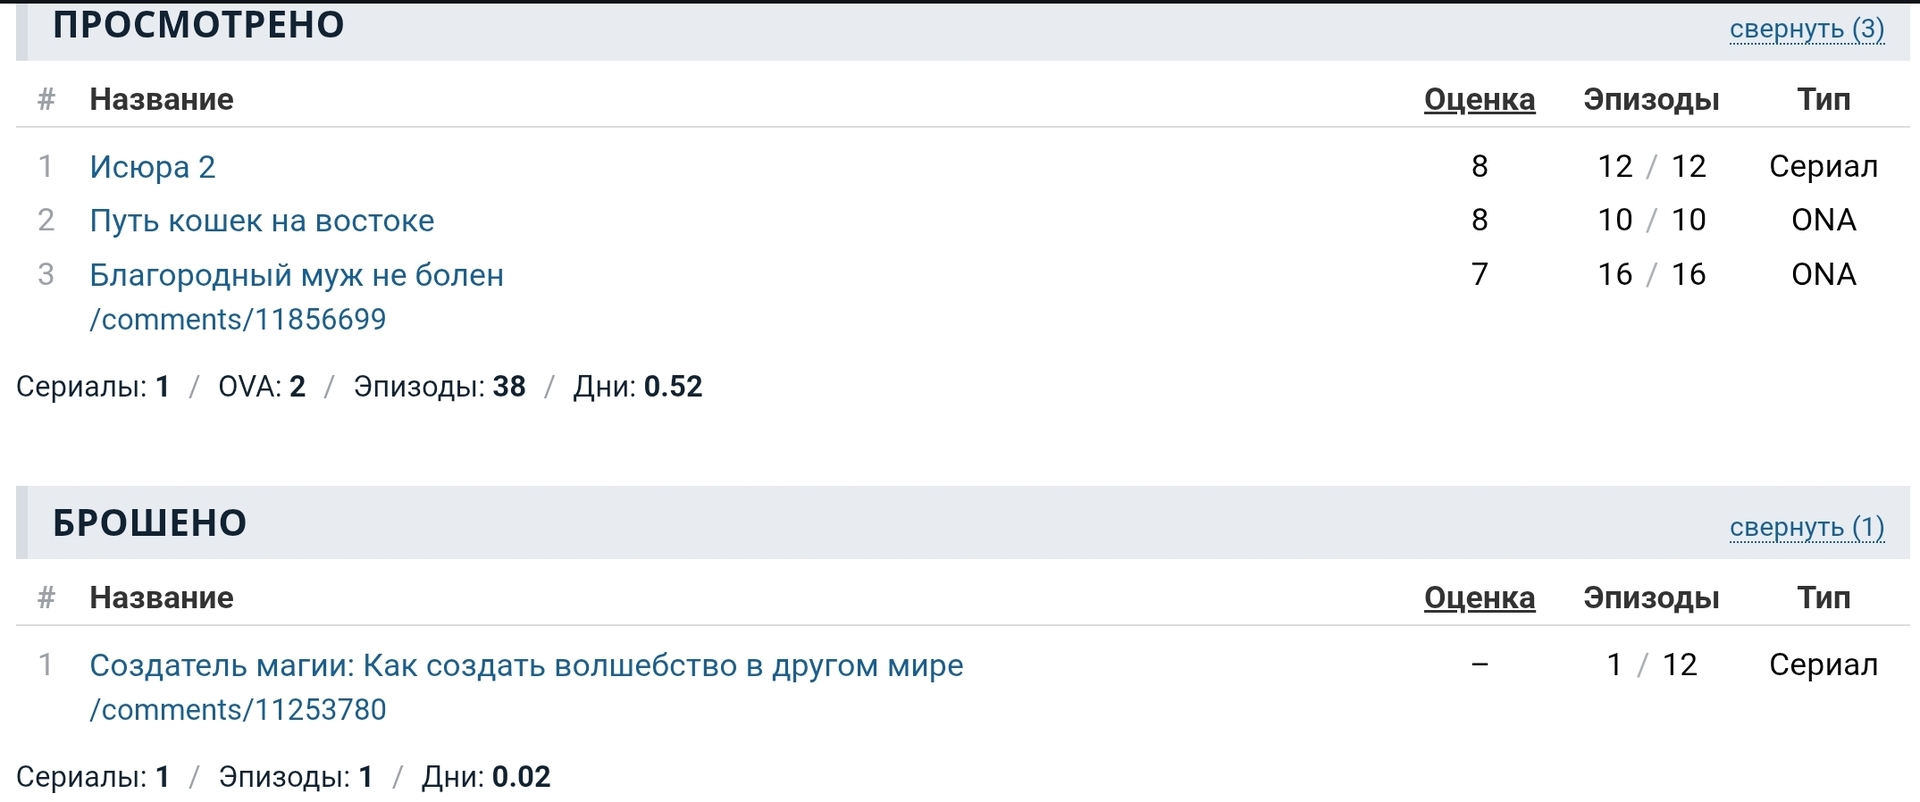The image size is (1920, 802).
Task: Open the Исюра 2 title page
Action: point(152,166)
